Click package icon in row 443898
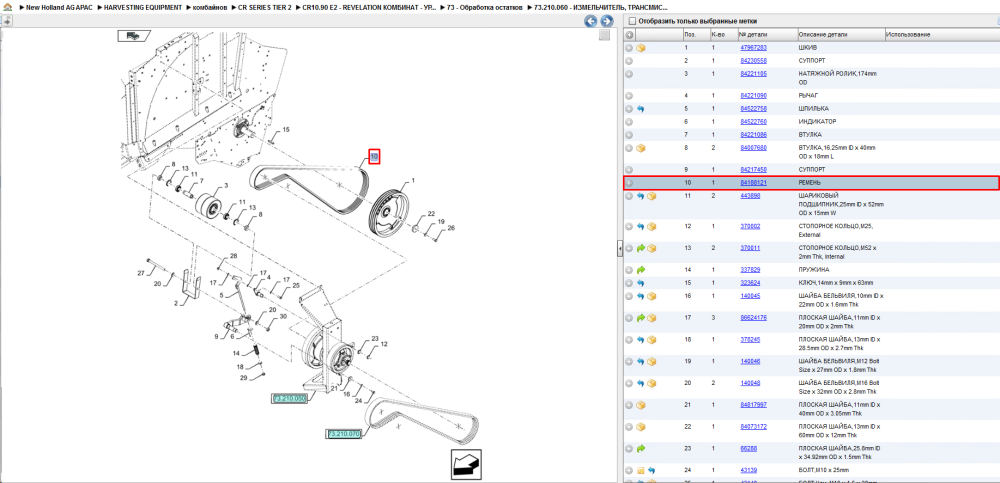This screenshot has height=483, width=1000. pyautogui.click(x=651, y=196)
